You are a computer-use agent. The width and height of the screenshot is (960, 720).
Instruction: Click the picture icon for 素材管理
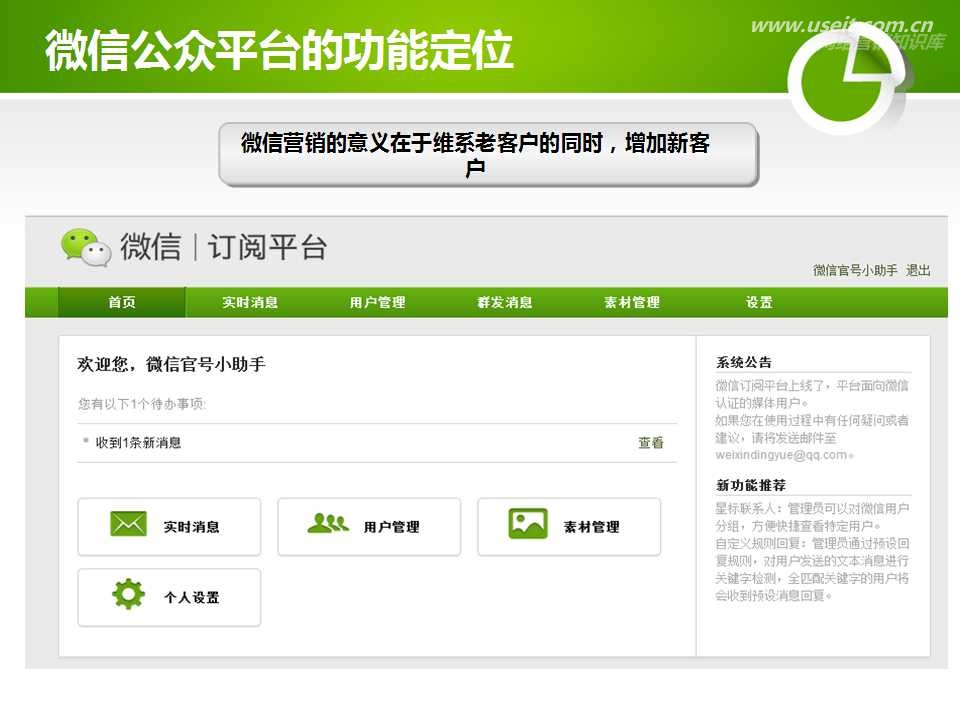click(528, 524)
